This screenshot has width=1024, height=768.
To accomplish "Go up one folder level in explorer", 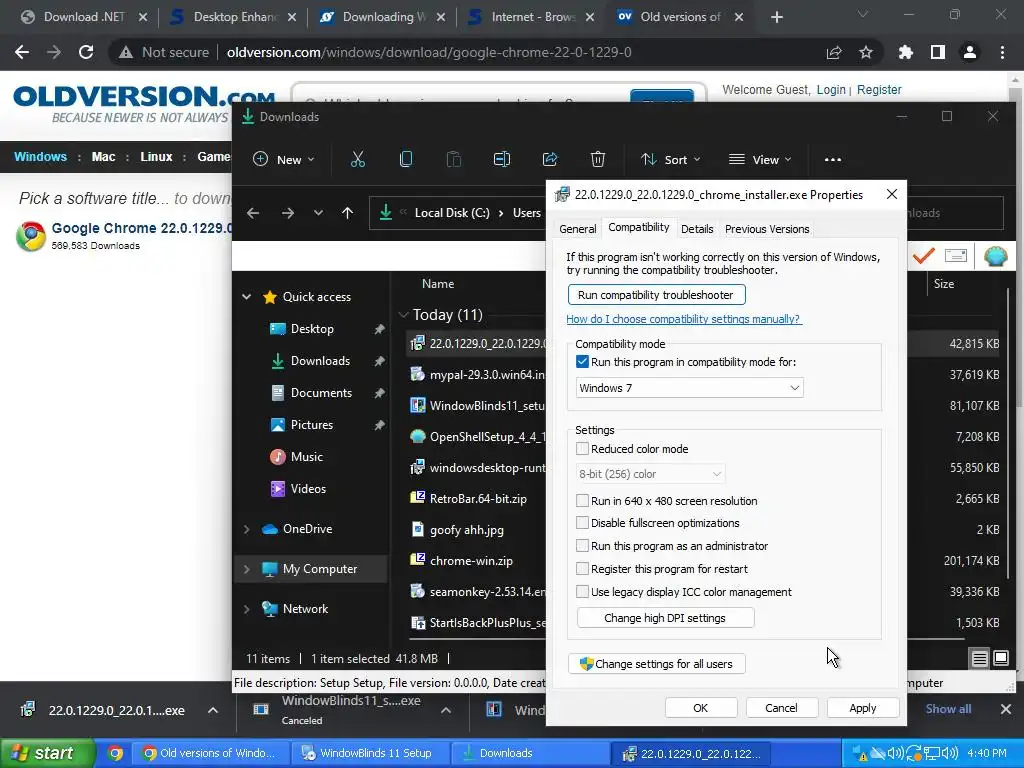I will click(x=347, y=213).
